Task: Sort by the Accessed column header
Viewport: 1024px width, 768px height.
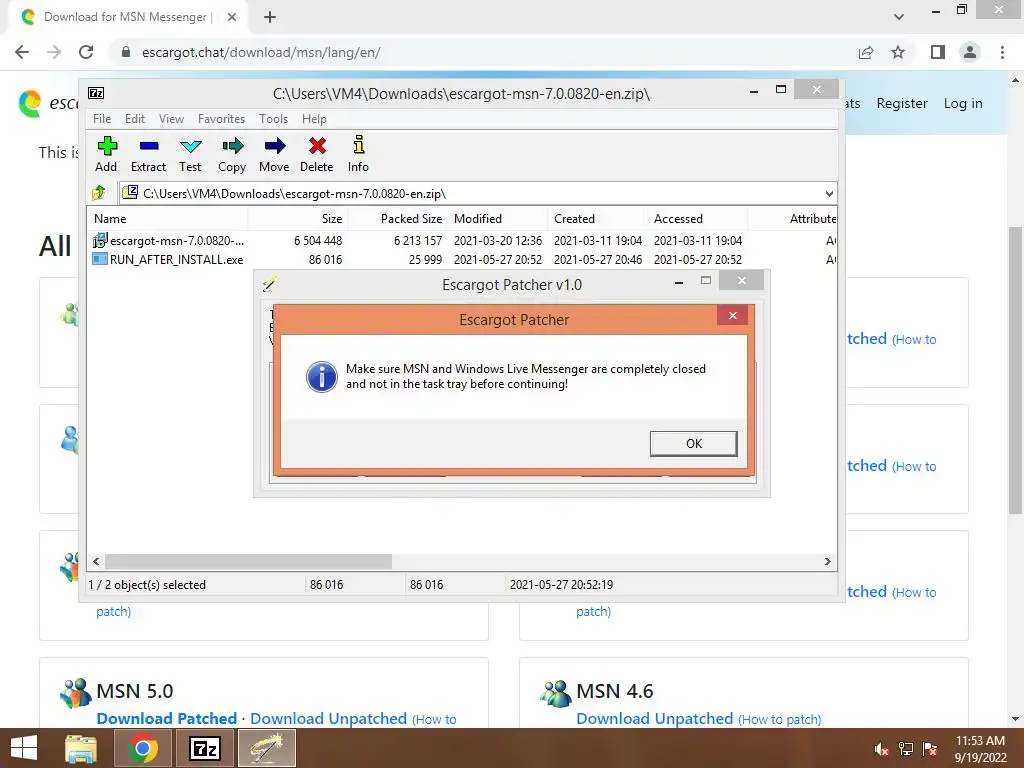Action: [697, 219]
